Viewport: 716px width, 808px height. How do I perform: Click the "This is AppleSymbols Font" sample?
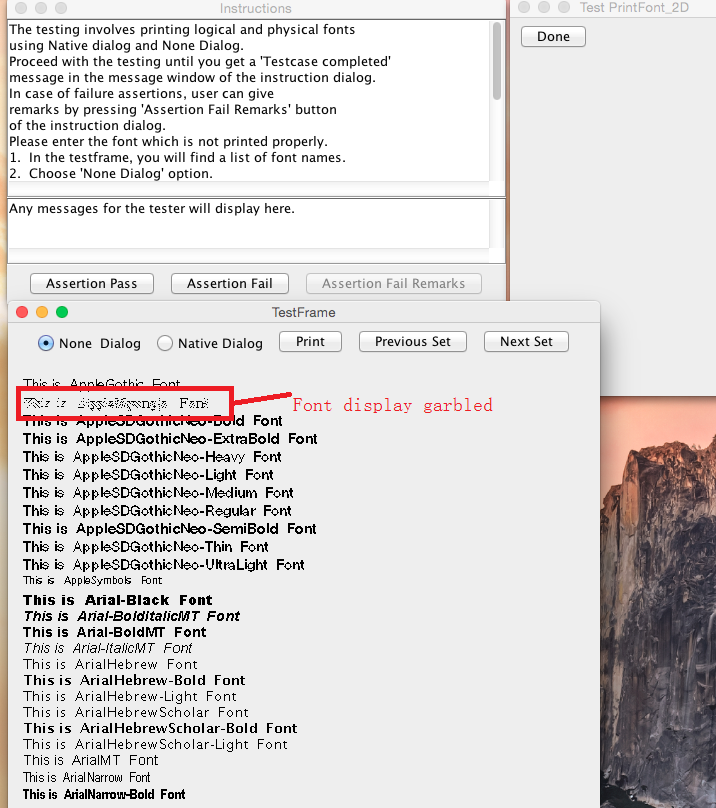coord(92,580)
